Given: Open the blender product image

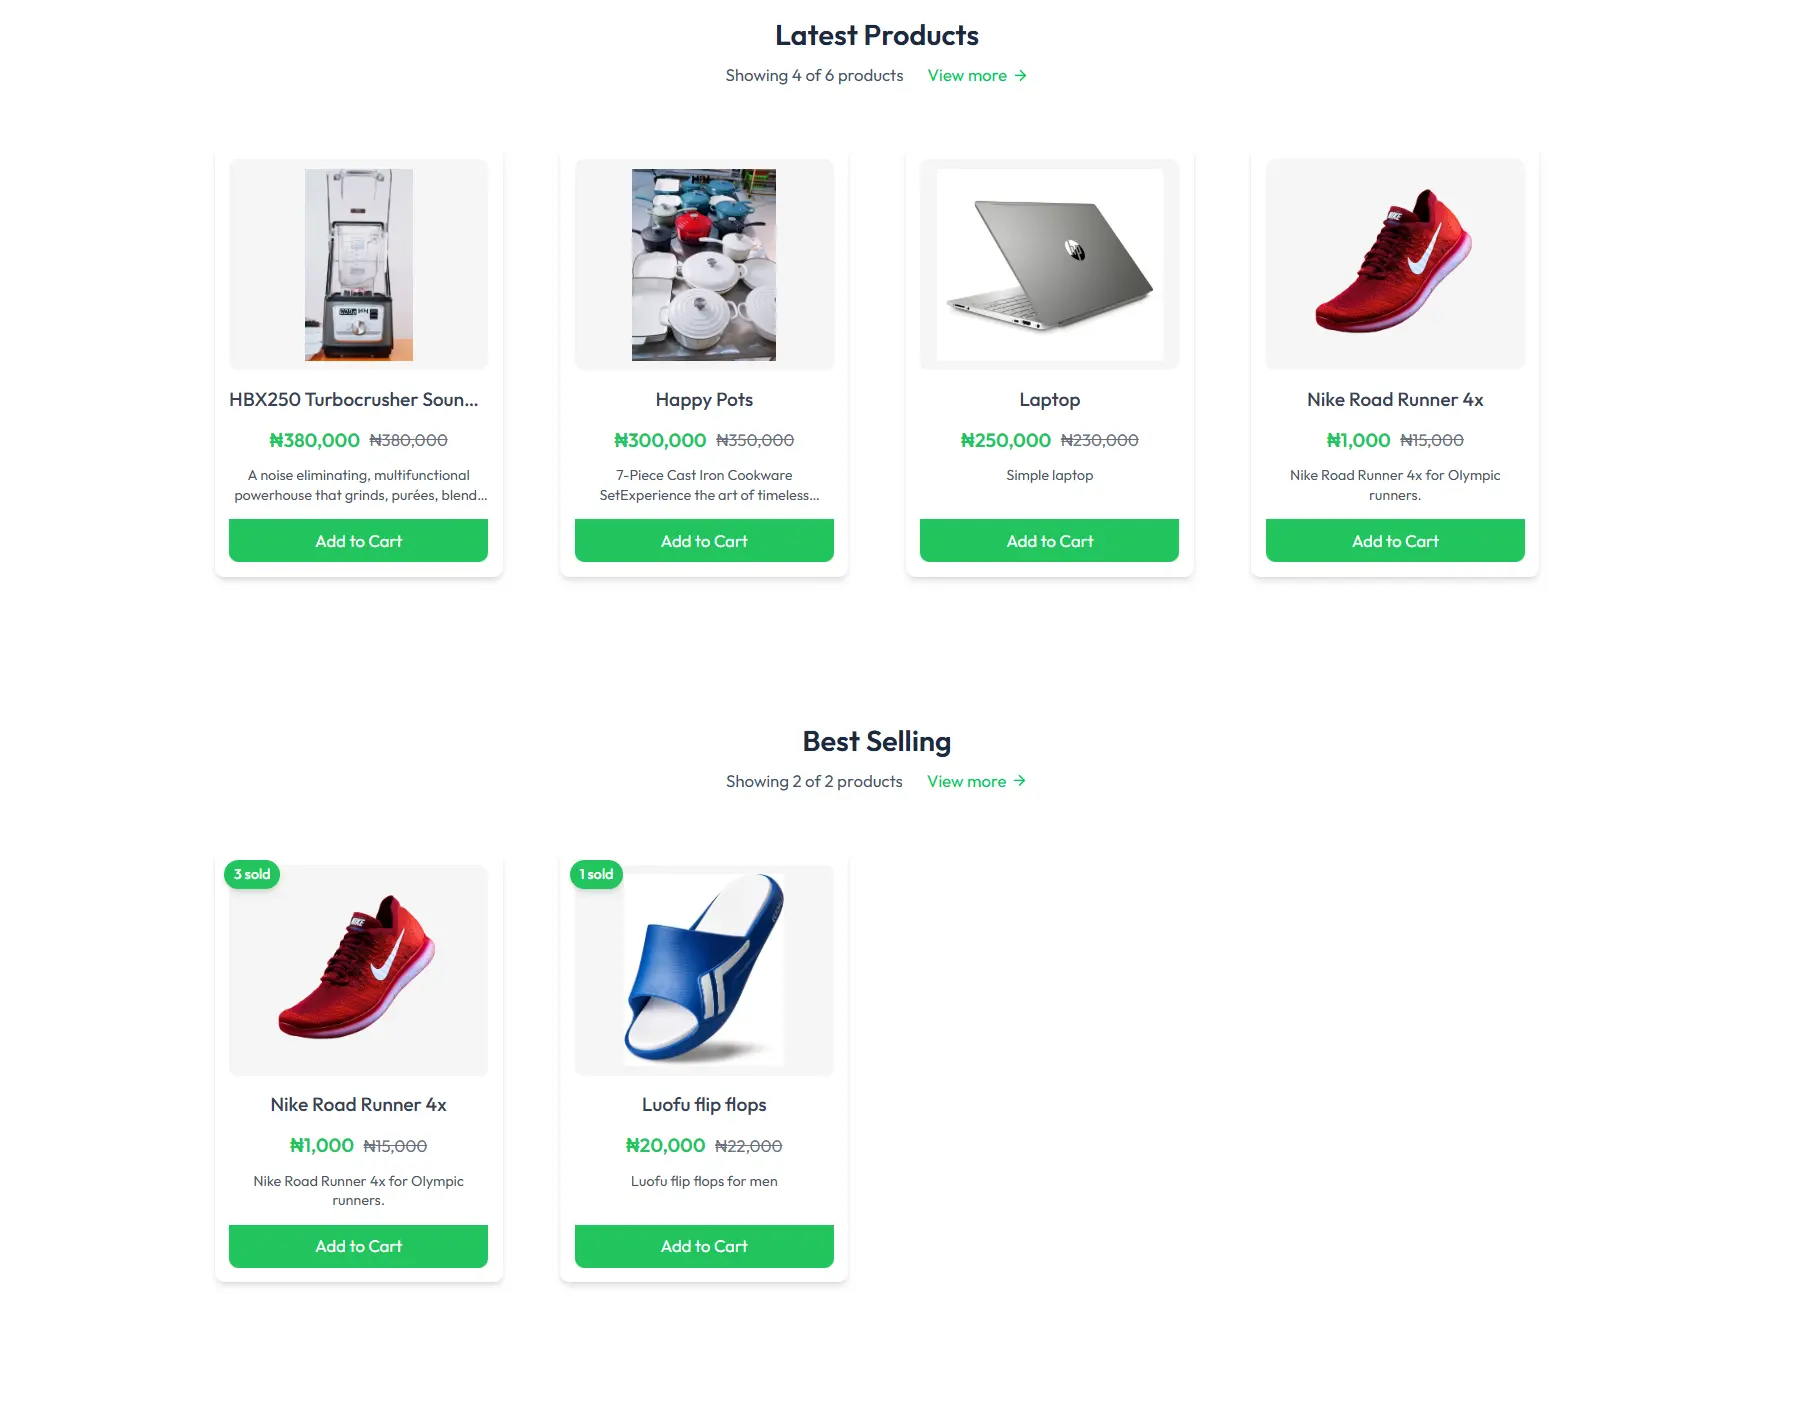Looking at the screenshot, I should tap(359, 265).
